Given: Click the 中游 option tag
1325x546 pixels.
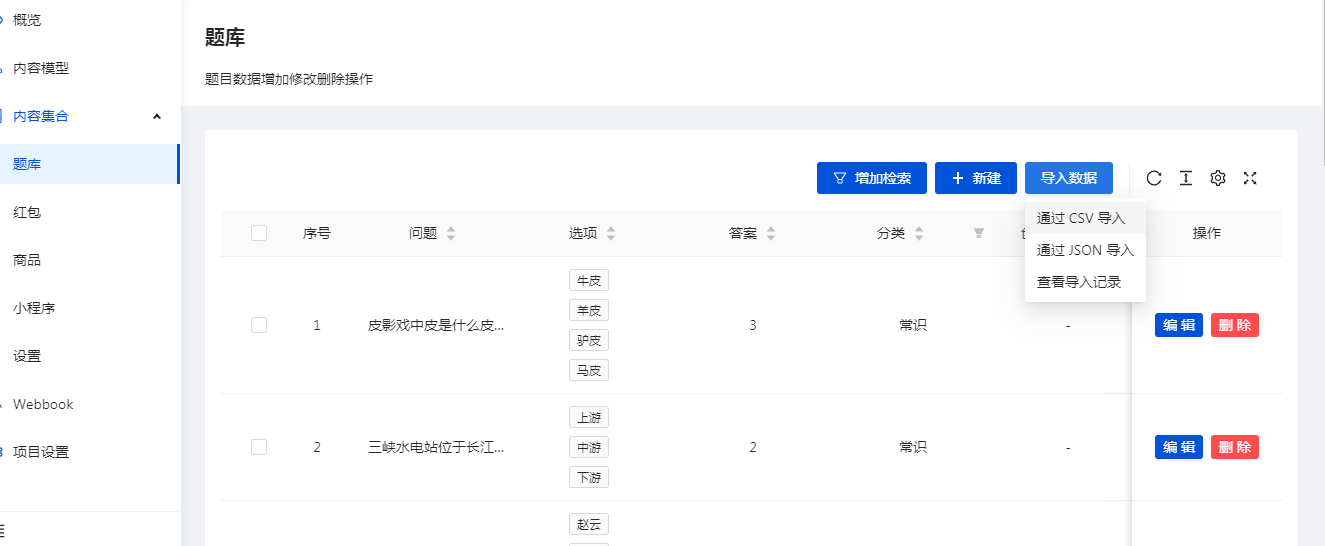Looking at the screenshot, I should pyautogui.click(x=589, y=447).
